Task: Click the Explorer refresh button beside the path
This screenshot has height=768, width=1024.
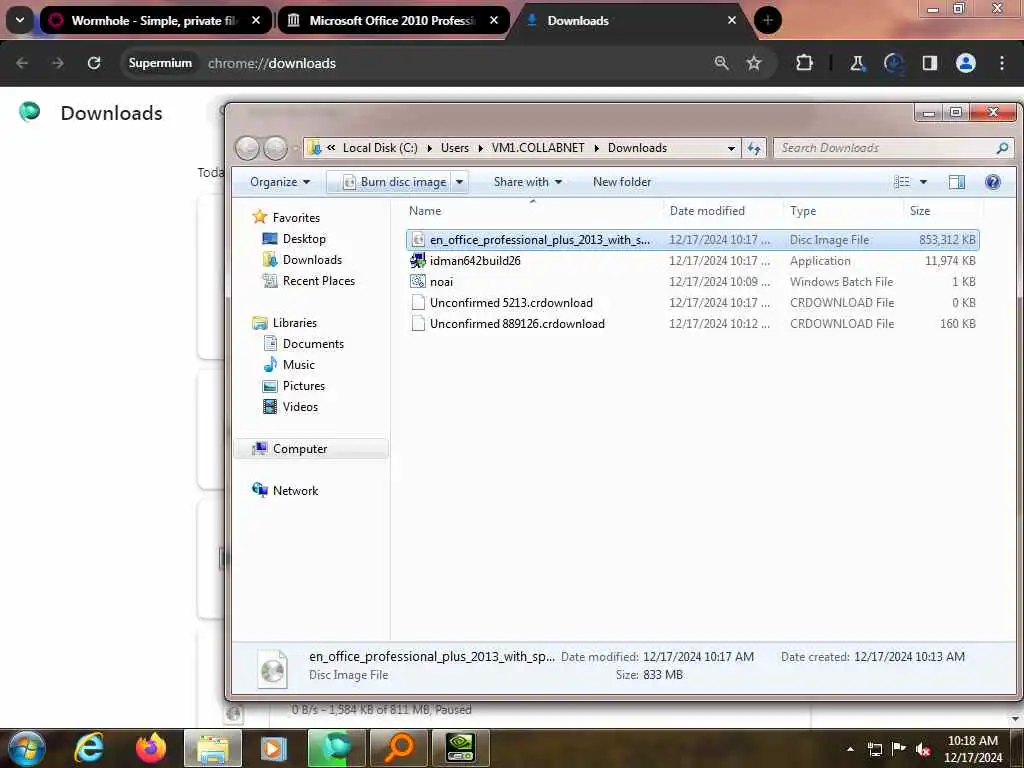Action: click(754, 148)
